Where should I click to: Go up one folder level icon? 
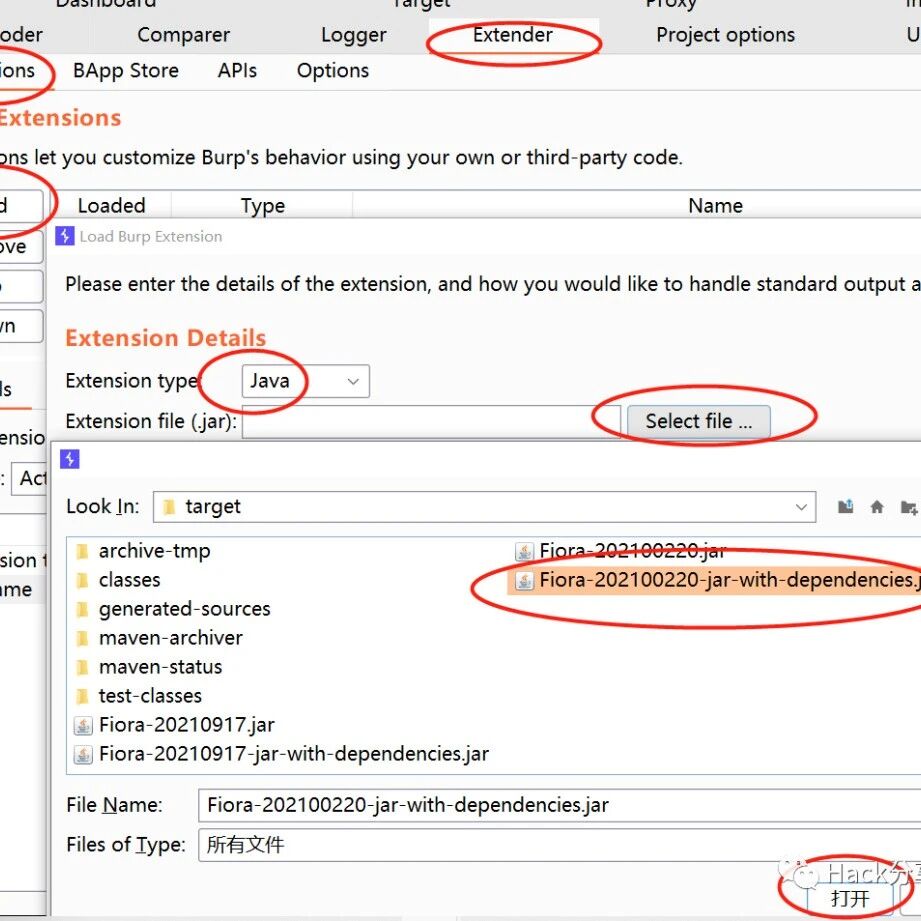[845, 506]
